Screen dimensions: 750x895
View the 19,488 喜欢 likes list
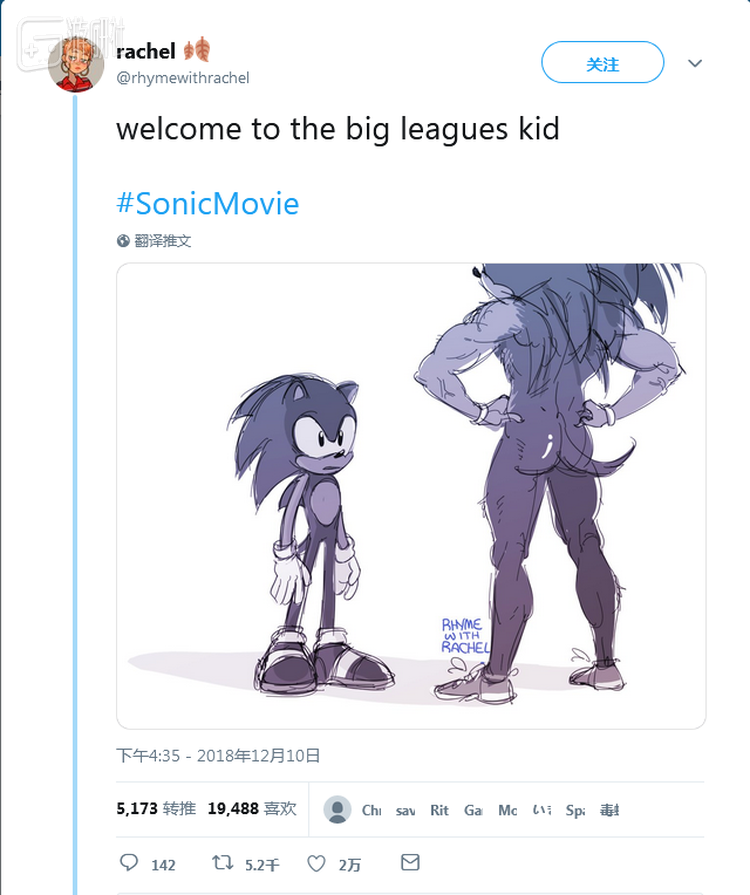[252, 809]
